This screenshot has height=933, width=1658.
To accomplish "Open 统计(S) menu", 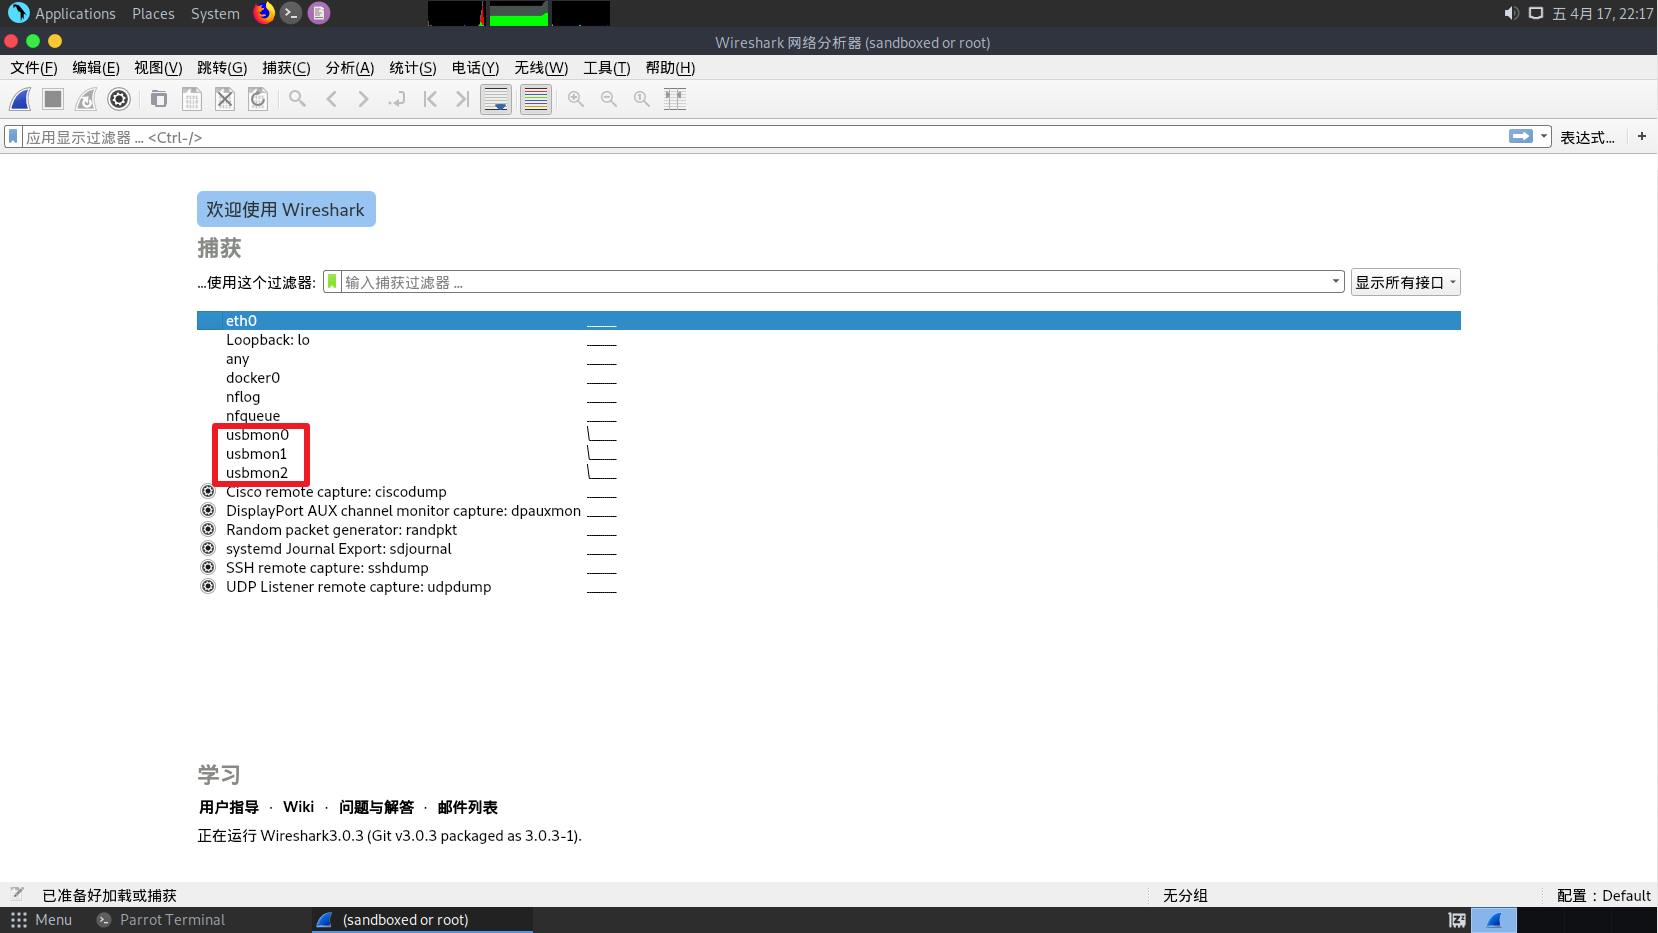I will pyautogui.click(x=413, y=68).
